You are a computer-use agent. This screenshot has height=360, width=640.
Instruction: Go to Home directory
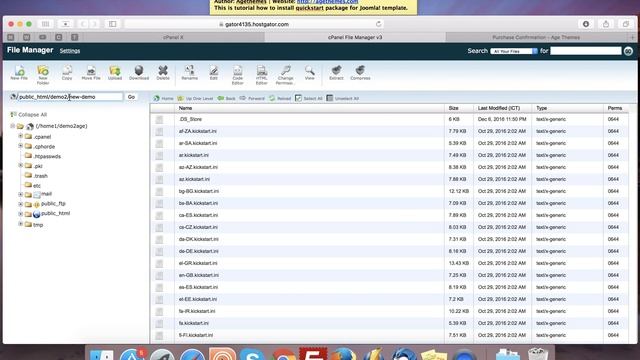point(163,98)
